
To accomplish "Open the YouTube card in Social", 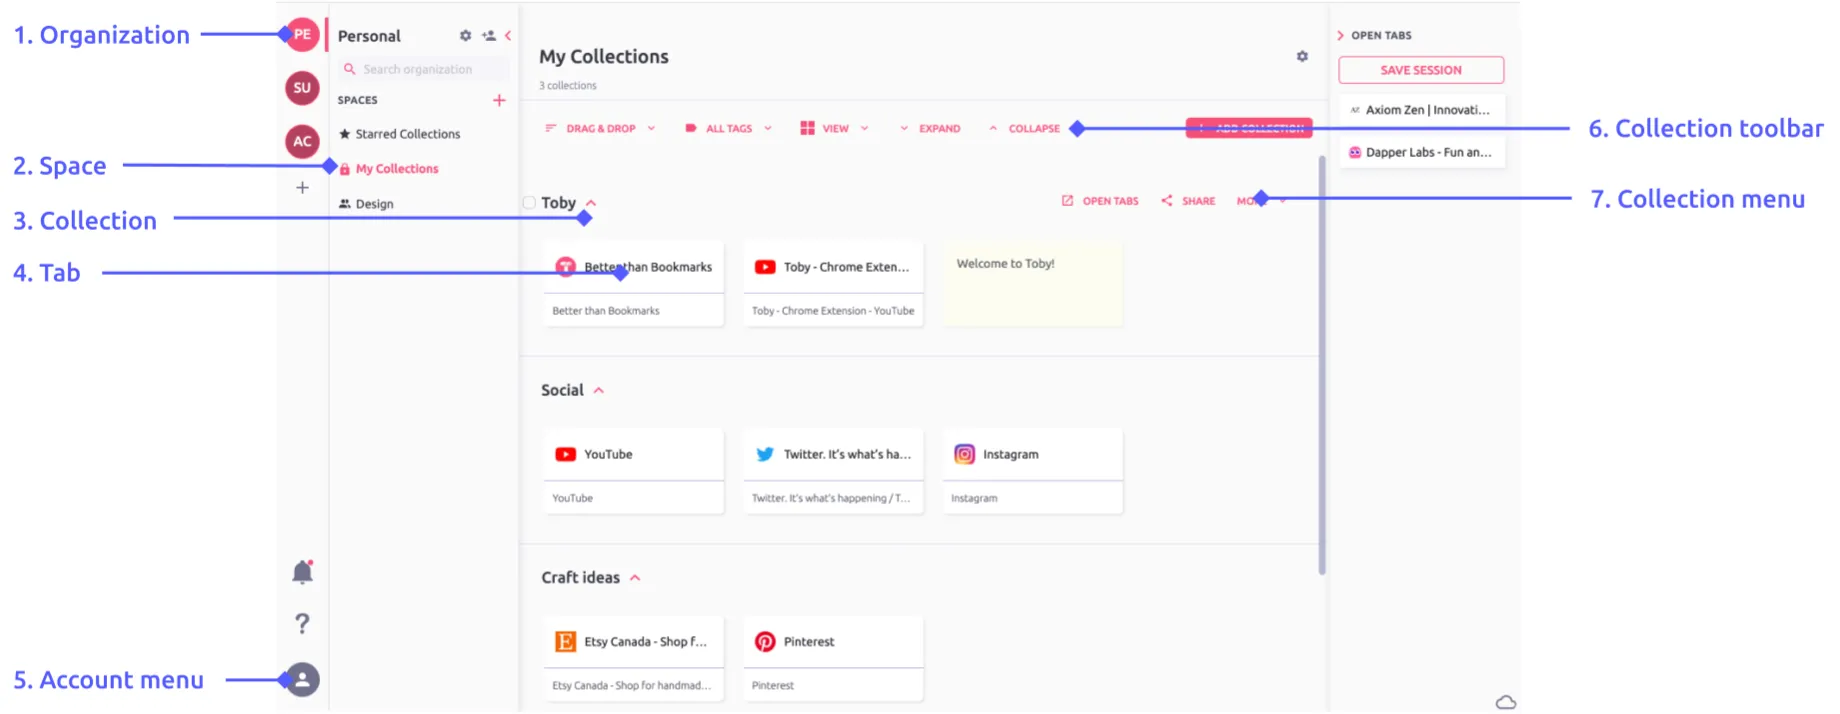I will 634,471.
